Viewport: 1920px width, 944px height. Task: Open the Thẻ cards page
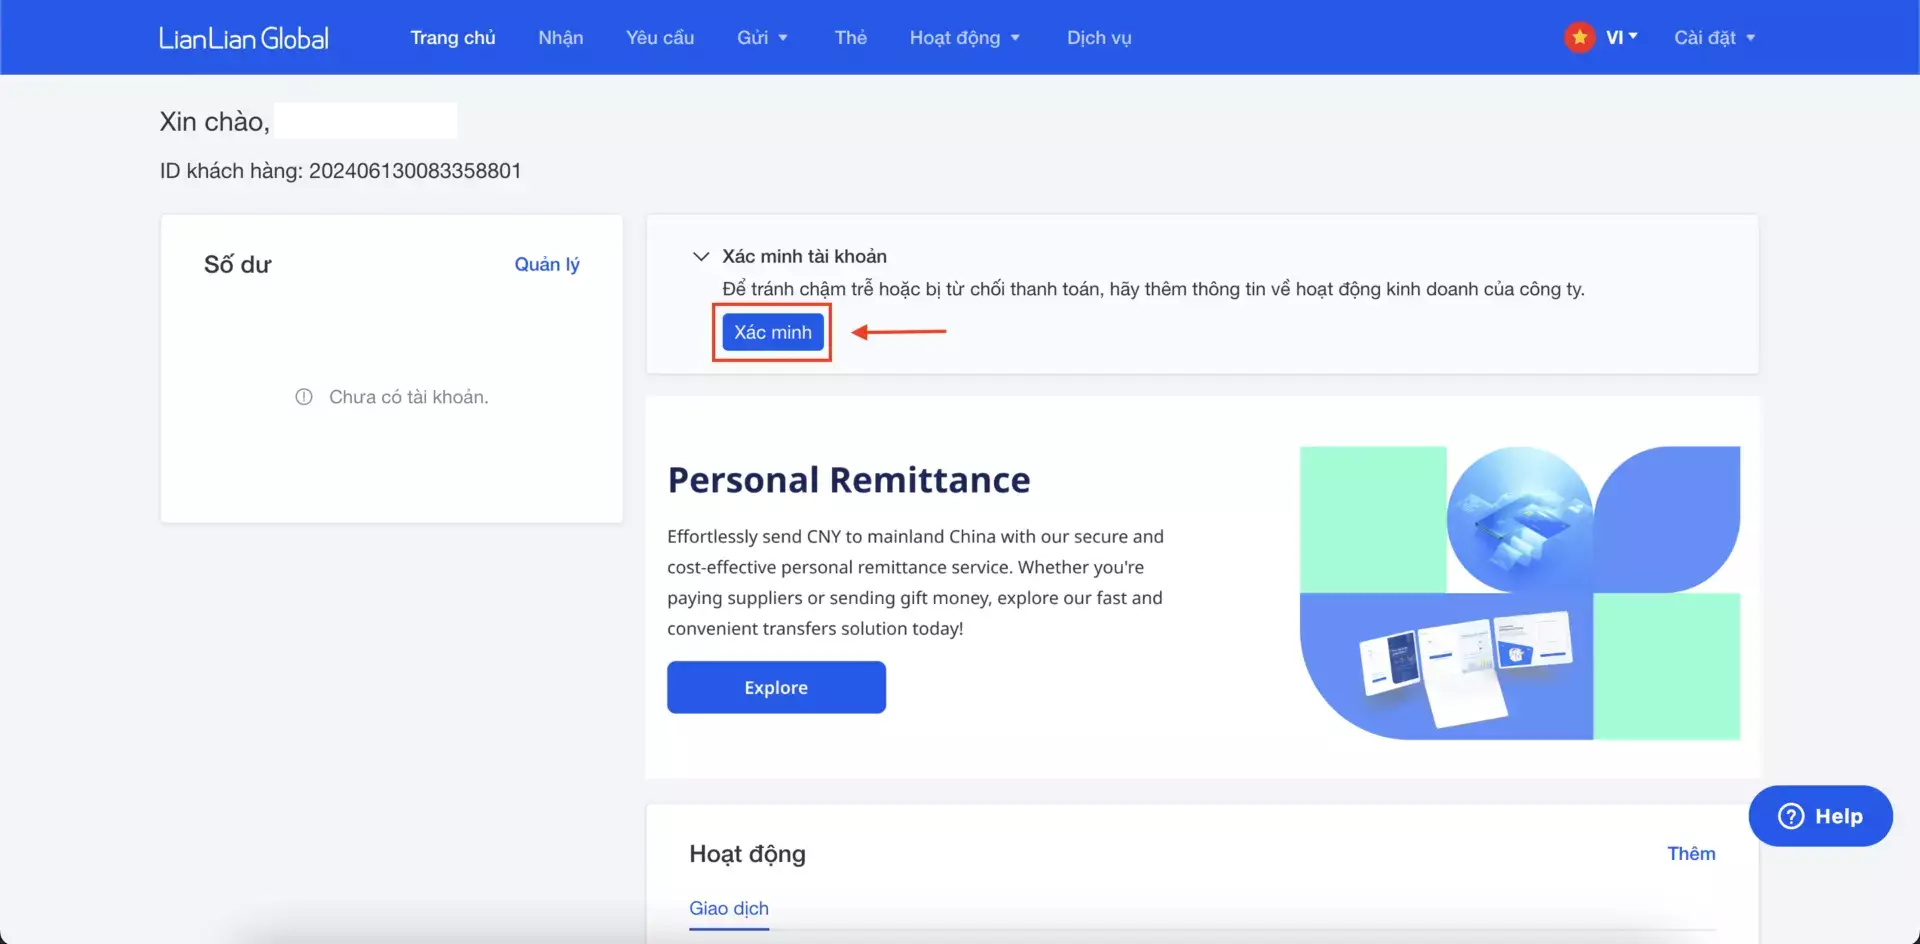point(850,38)
